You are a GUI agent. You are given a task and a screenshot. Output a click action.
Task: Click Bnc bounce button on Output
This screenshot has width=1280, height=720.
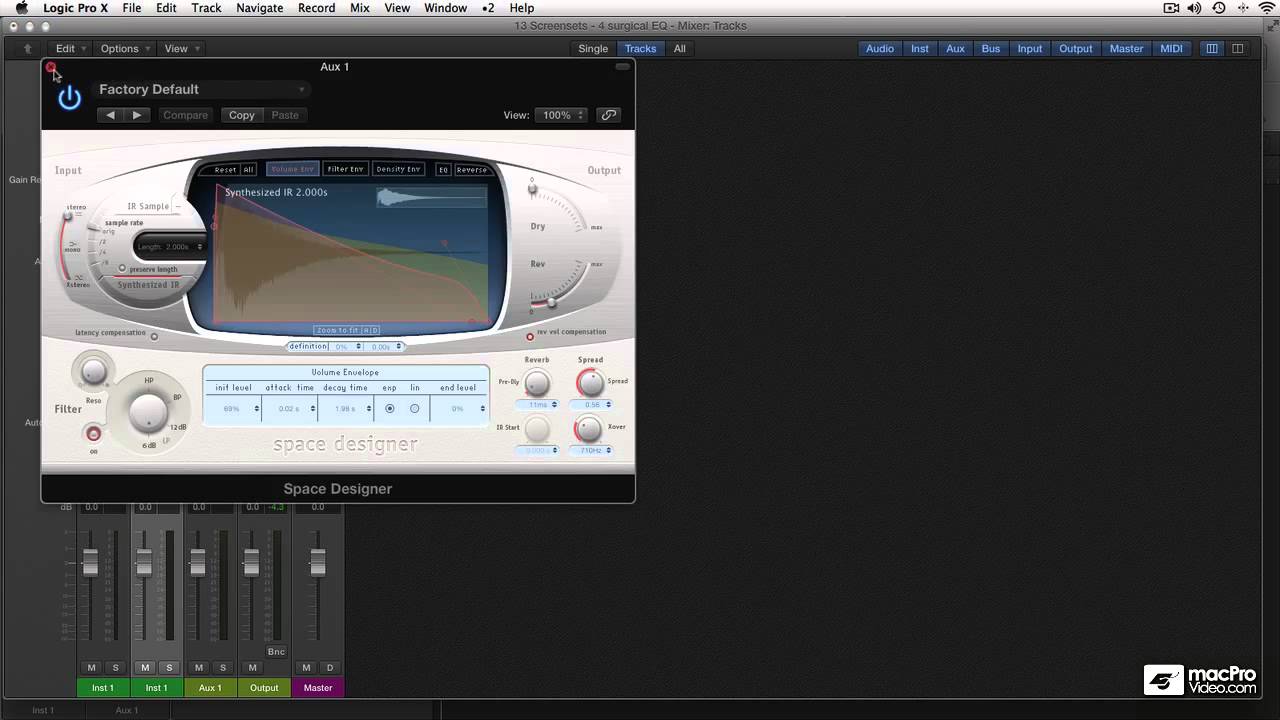click(x=276, y=651)
